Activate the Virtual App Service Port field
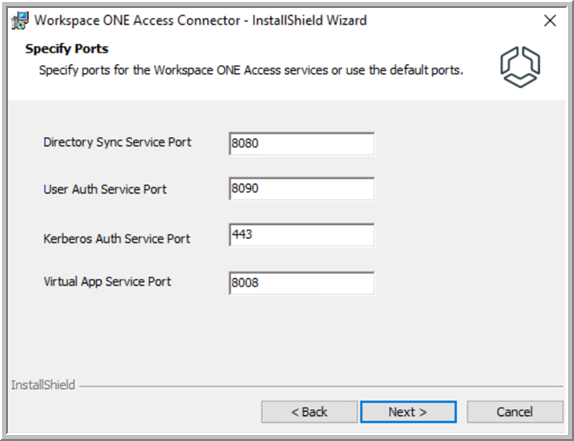The height and width of the screenshot is (441, 574). click(x=302, y=283)
